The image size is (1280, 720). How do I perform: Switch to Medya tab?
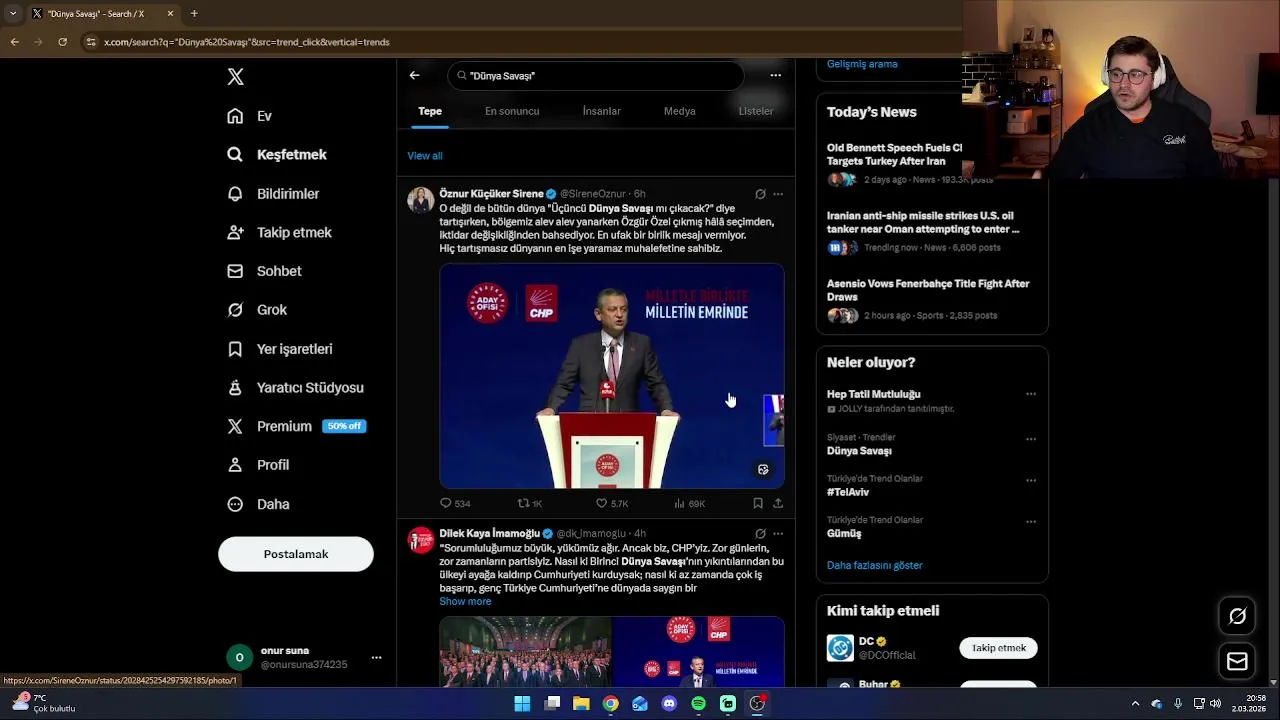pos(680,111)
